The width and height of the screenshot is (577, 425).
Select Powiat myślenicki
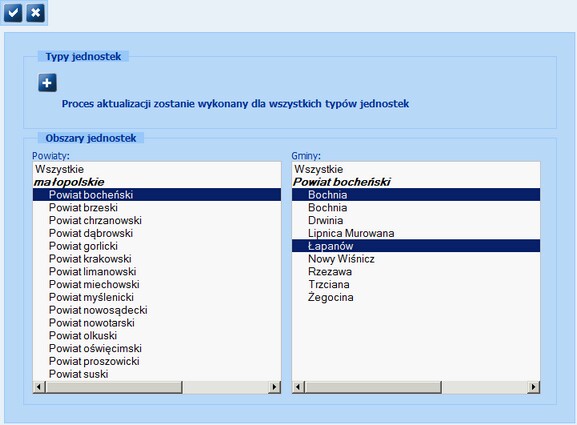[157, 297]
